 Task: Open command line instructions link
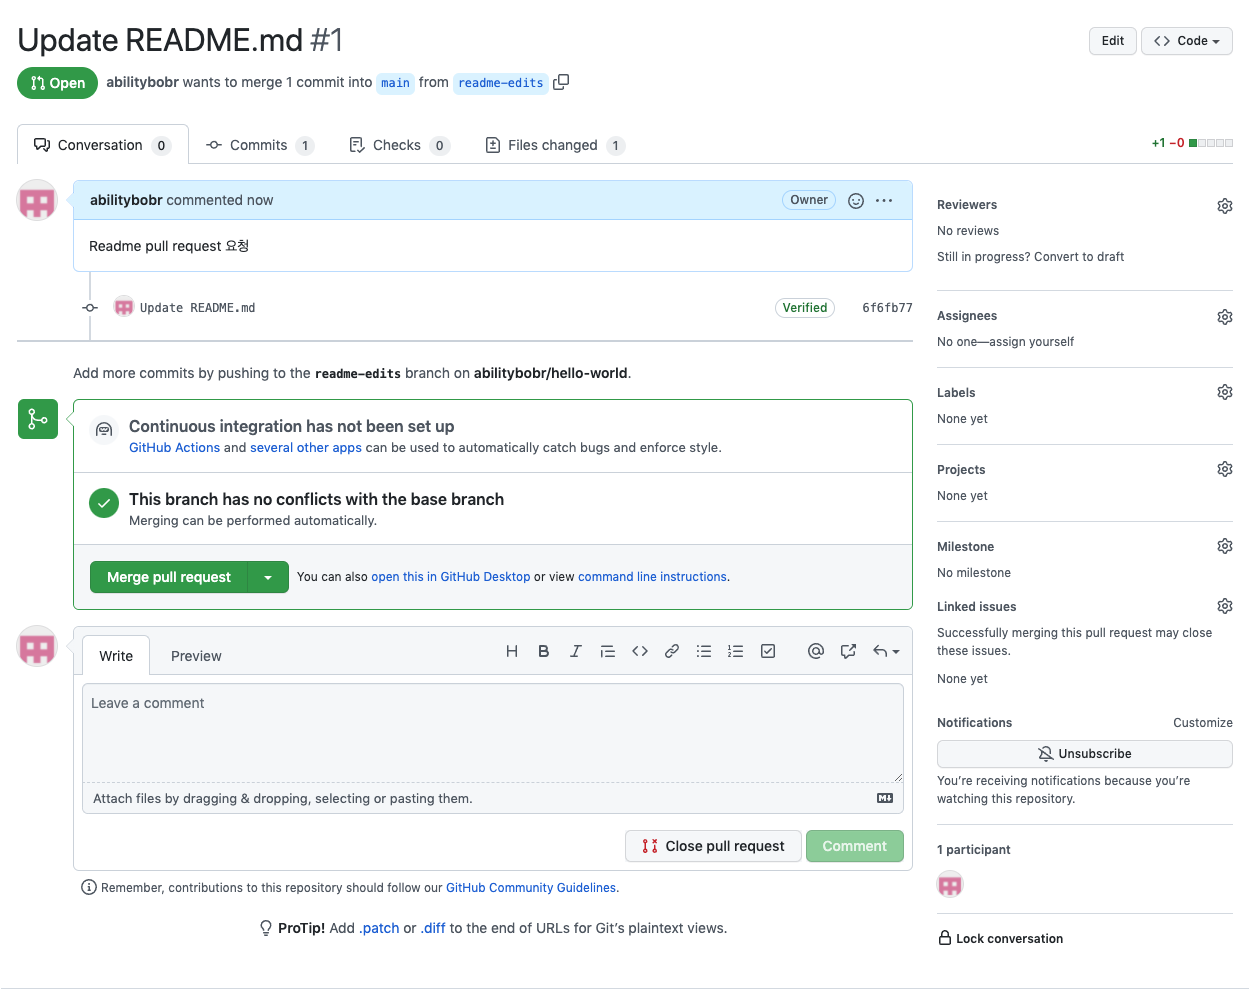(x=652, y=577)
